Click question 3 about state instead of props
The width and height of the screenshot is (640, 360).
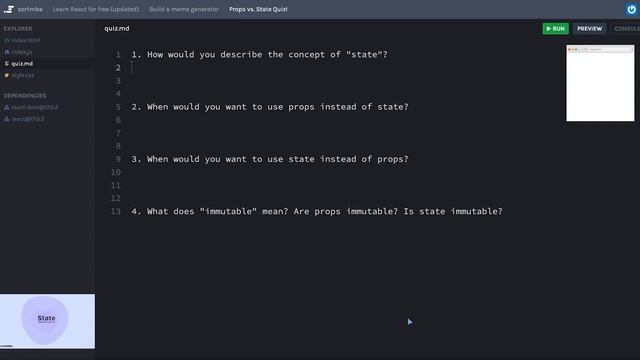tap(270, 159)
